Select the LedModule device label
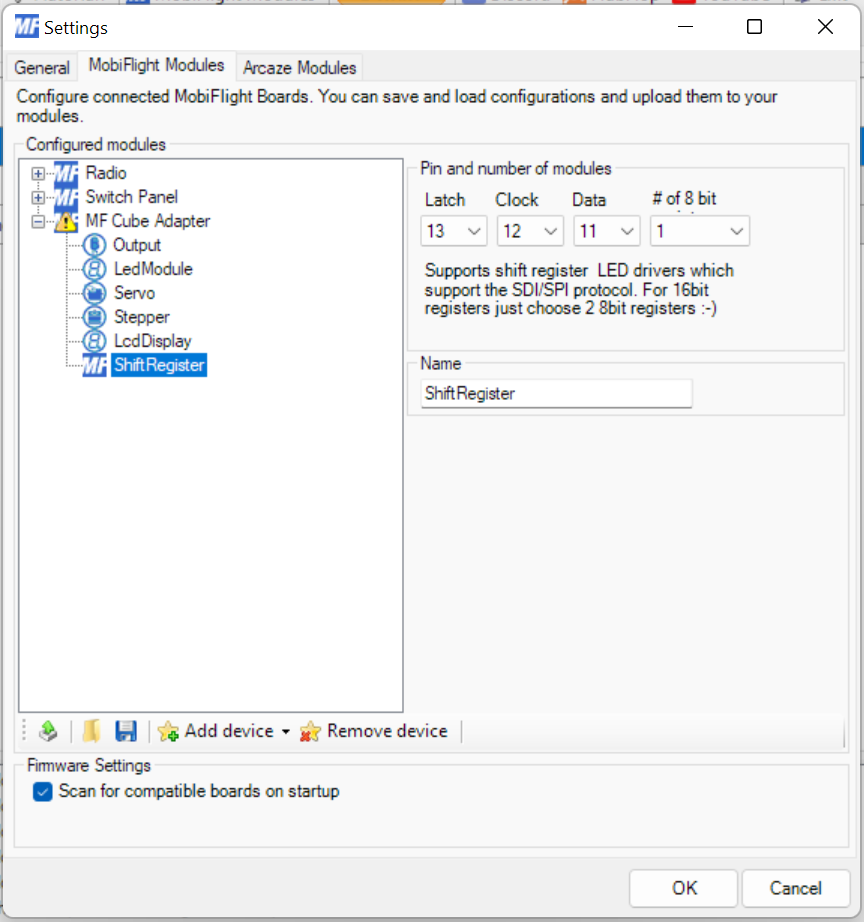The height and width of the screenshot is (922, 864). click(153, 269)
